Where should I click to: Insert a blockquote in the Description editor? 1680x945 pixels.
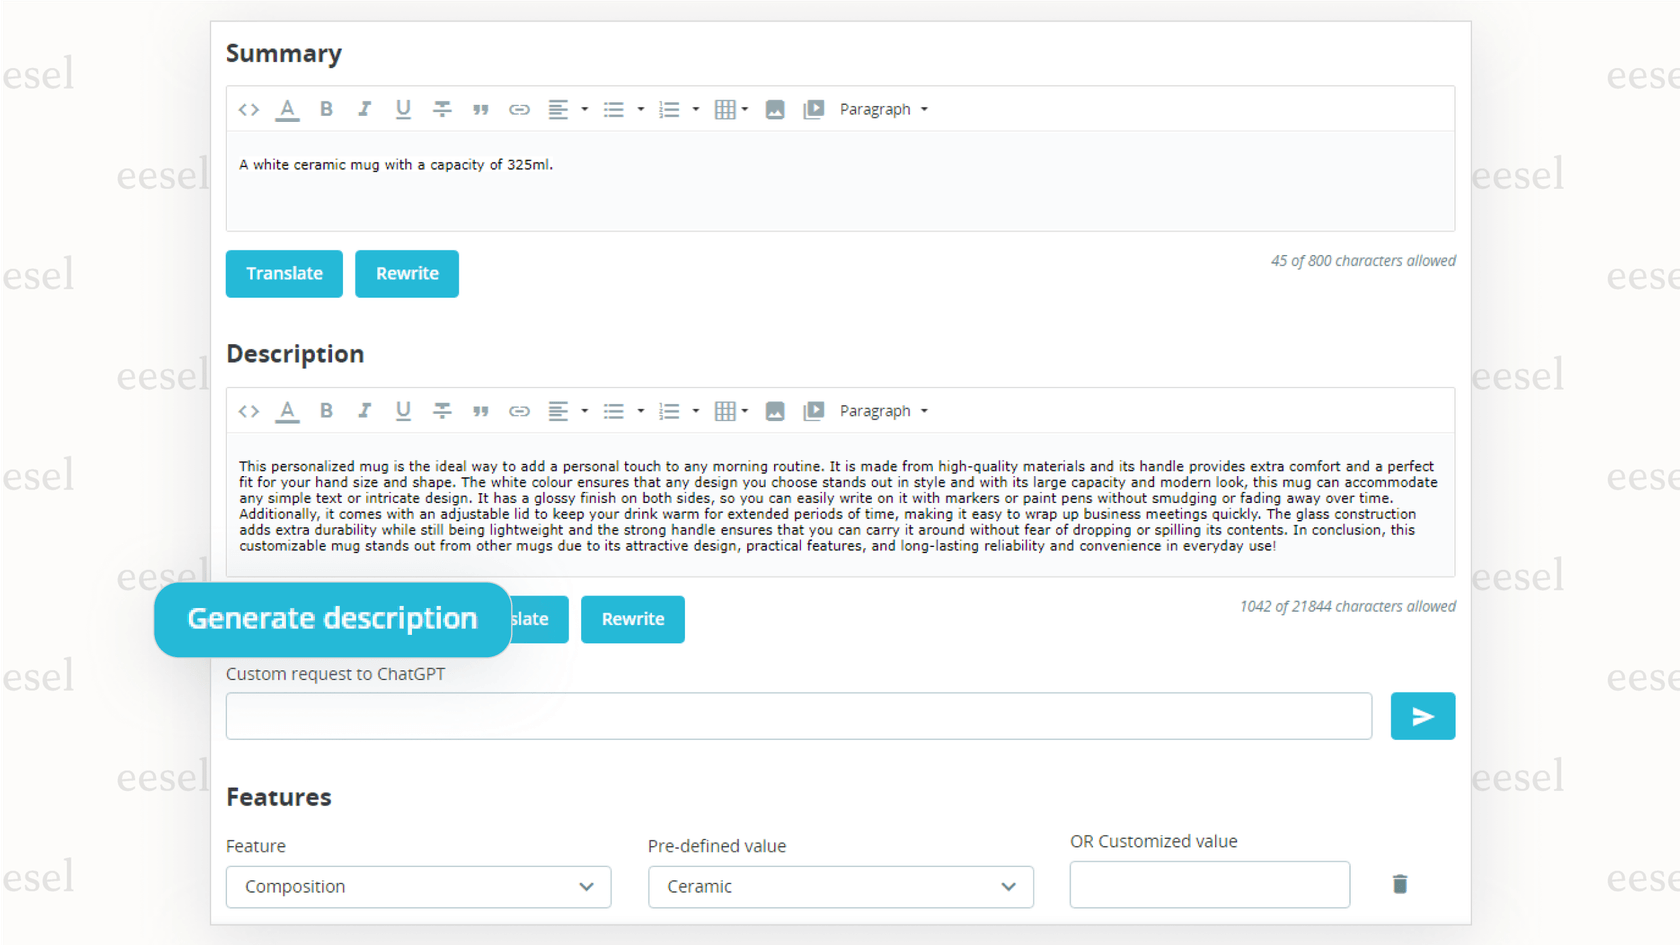tap(481, 410)
